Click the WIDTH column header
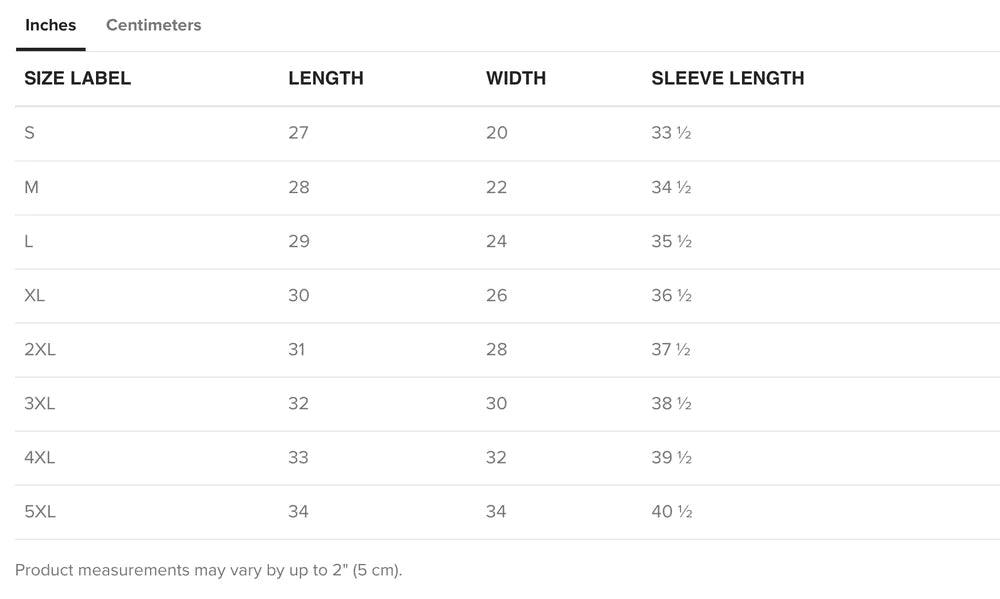Screen dimensions: 1000x599 (516, 78)
